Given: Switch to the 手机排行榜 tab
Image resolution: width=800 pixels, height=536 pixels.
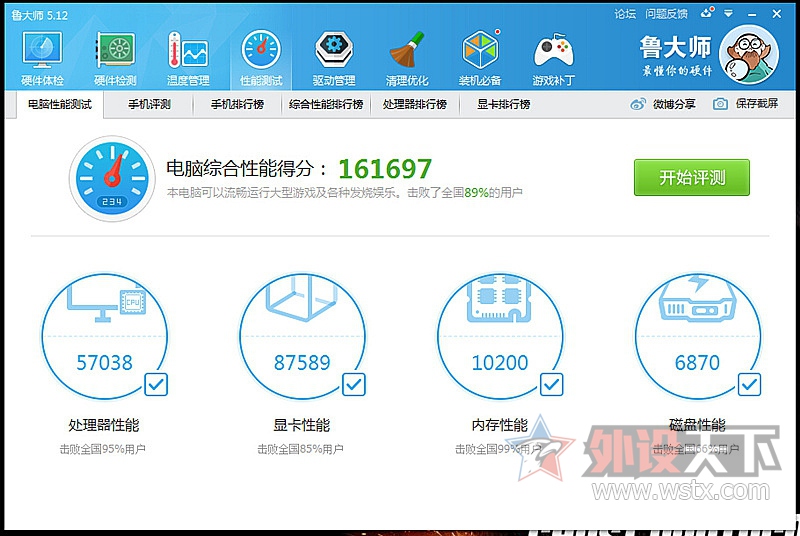Looking at the screenshot, I should (237, 105).
